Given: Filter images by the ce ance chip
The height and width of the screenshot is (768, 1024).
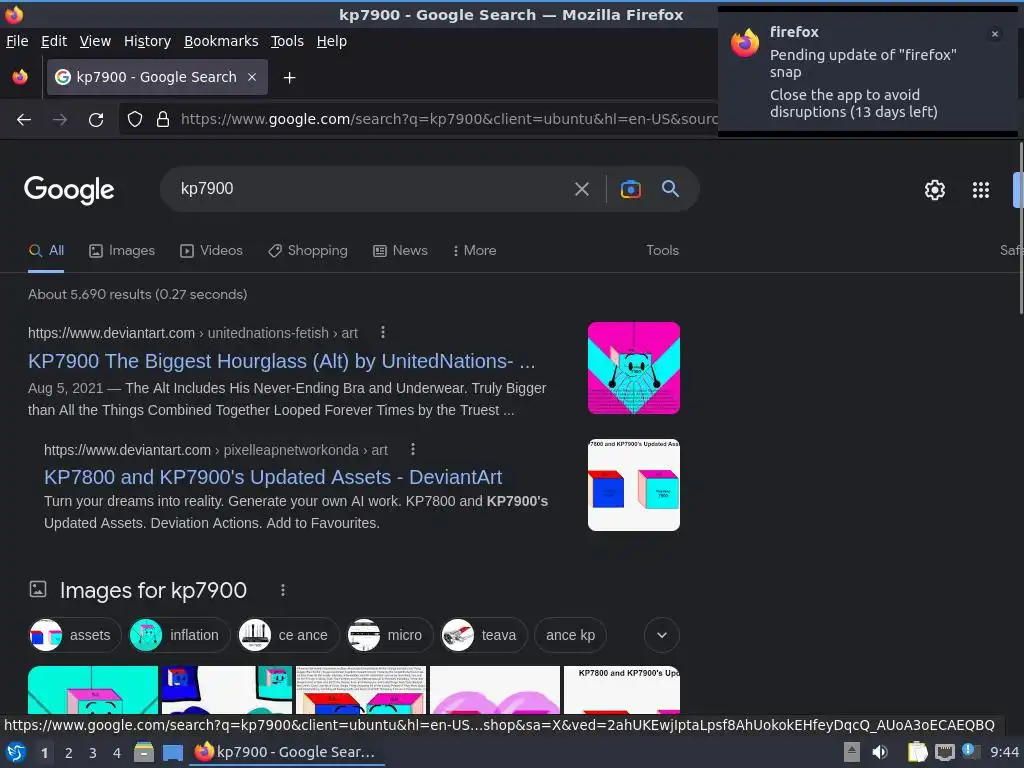Looking at the screenshot, I should click(288, 635).
